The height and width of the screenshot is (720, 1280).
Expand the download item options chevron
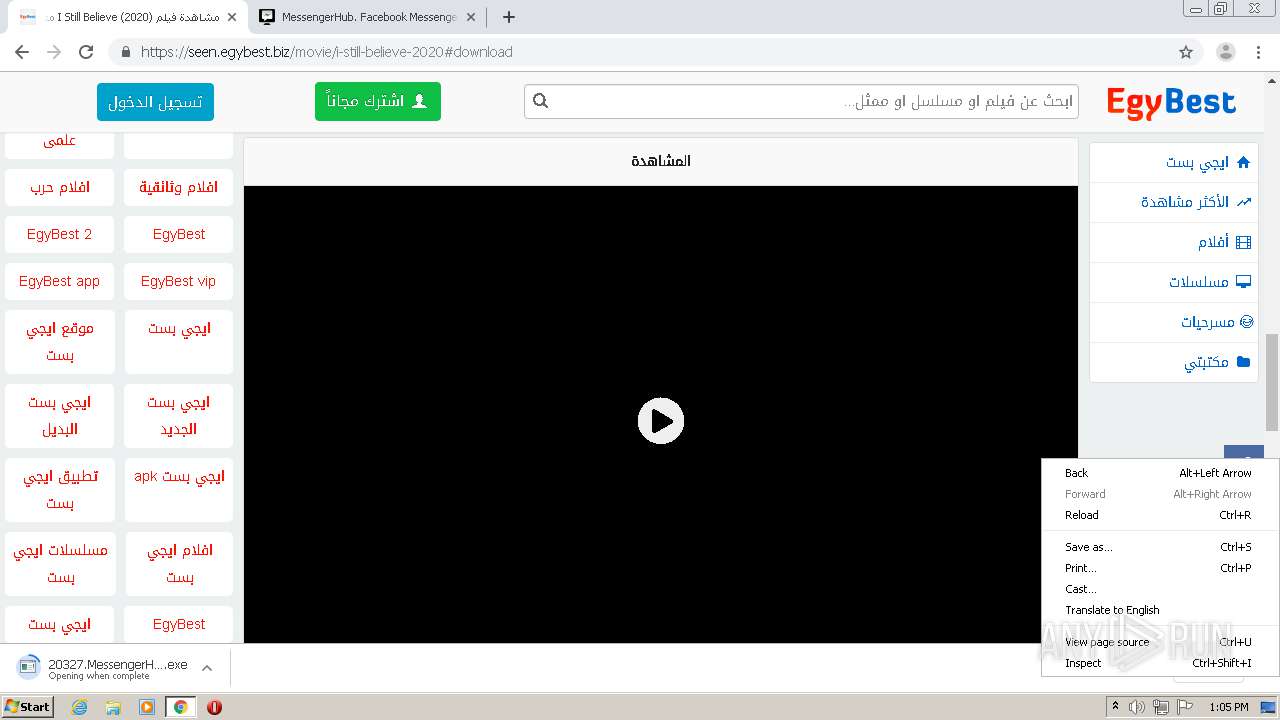(207, 668)
